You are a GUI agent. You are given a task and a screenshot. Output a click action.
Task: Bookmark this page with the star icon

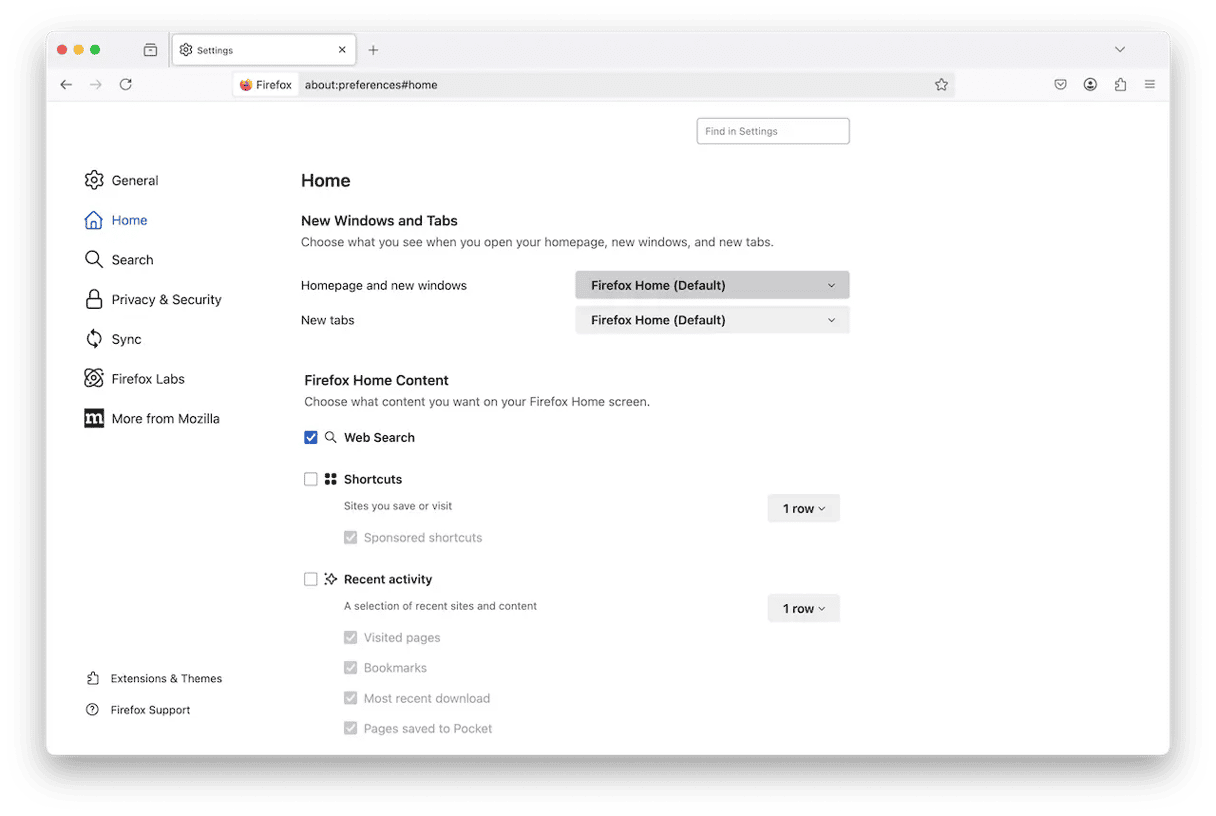point(941,85)
